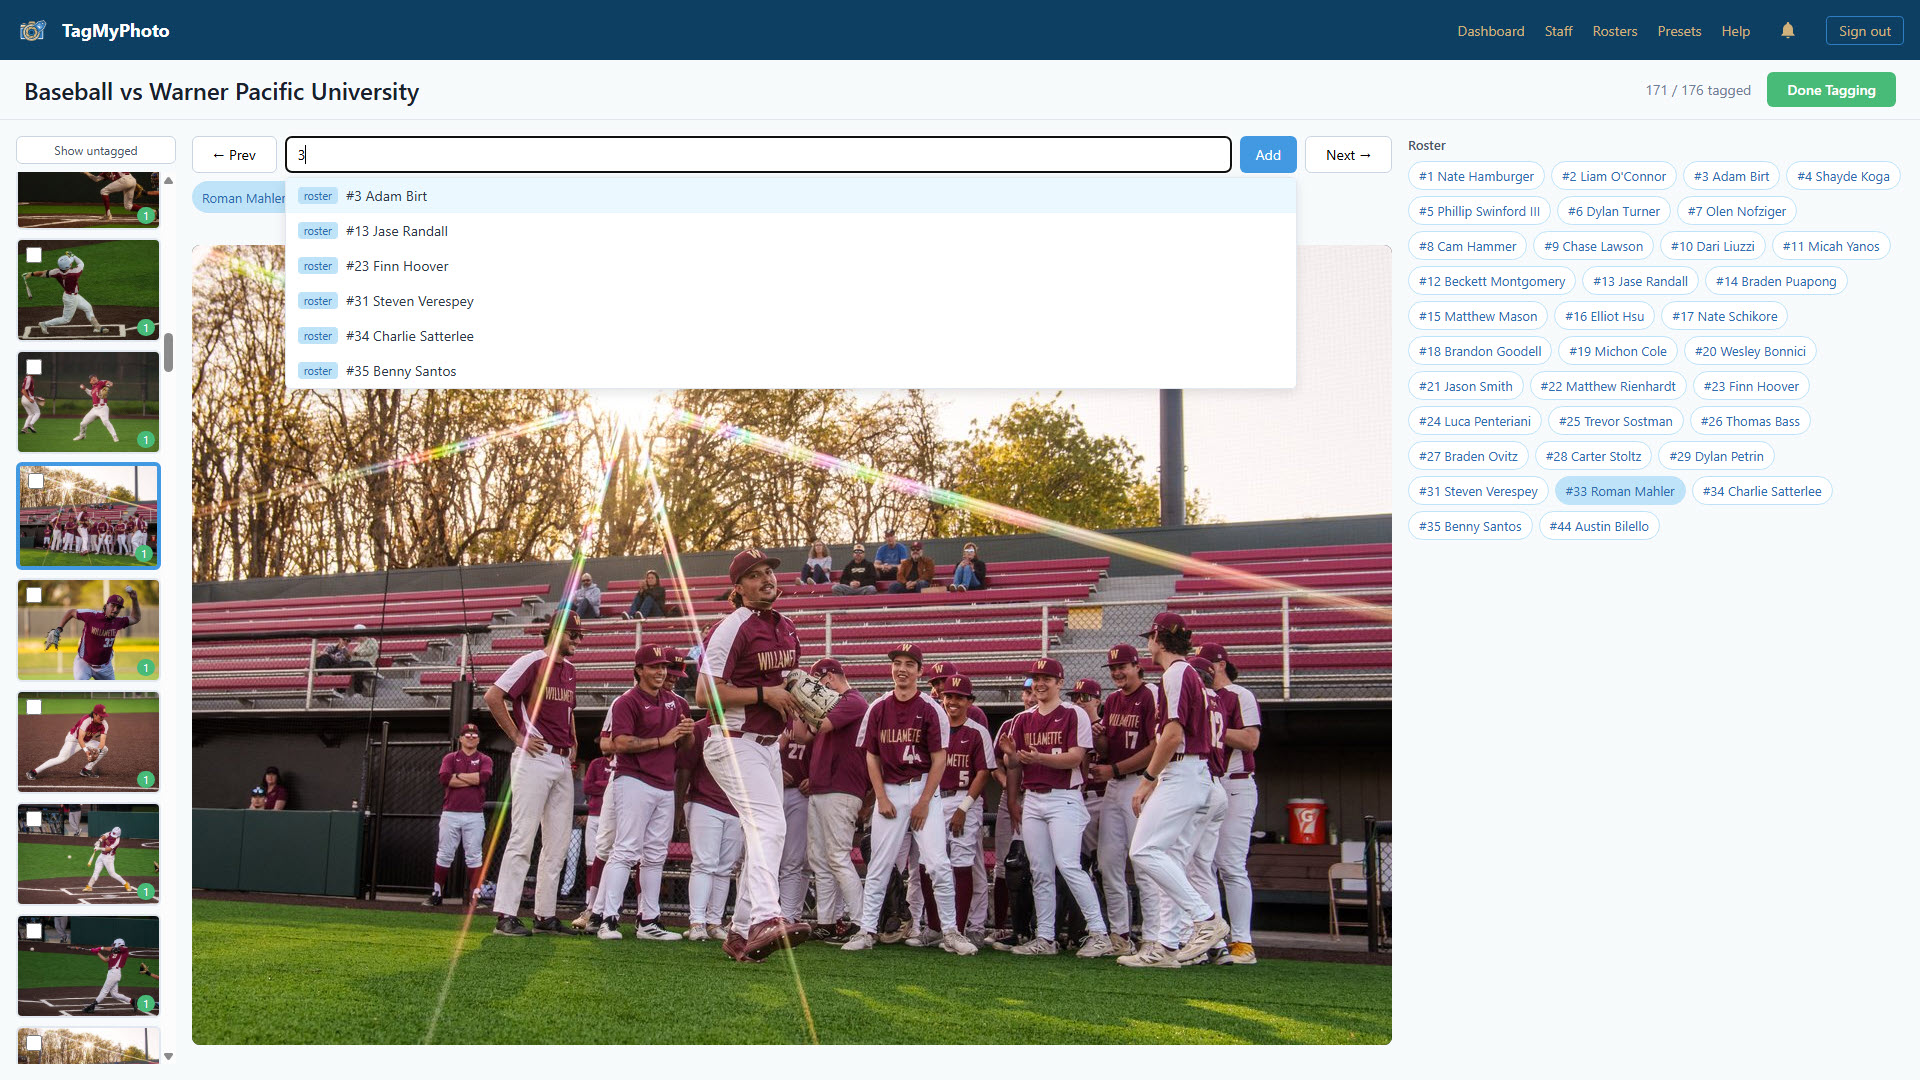The image size is (1920, 1080).
Task: Click the blue Add button
Action: (1267, 155)
